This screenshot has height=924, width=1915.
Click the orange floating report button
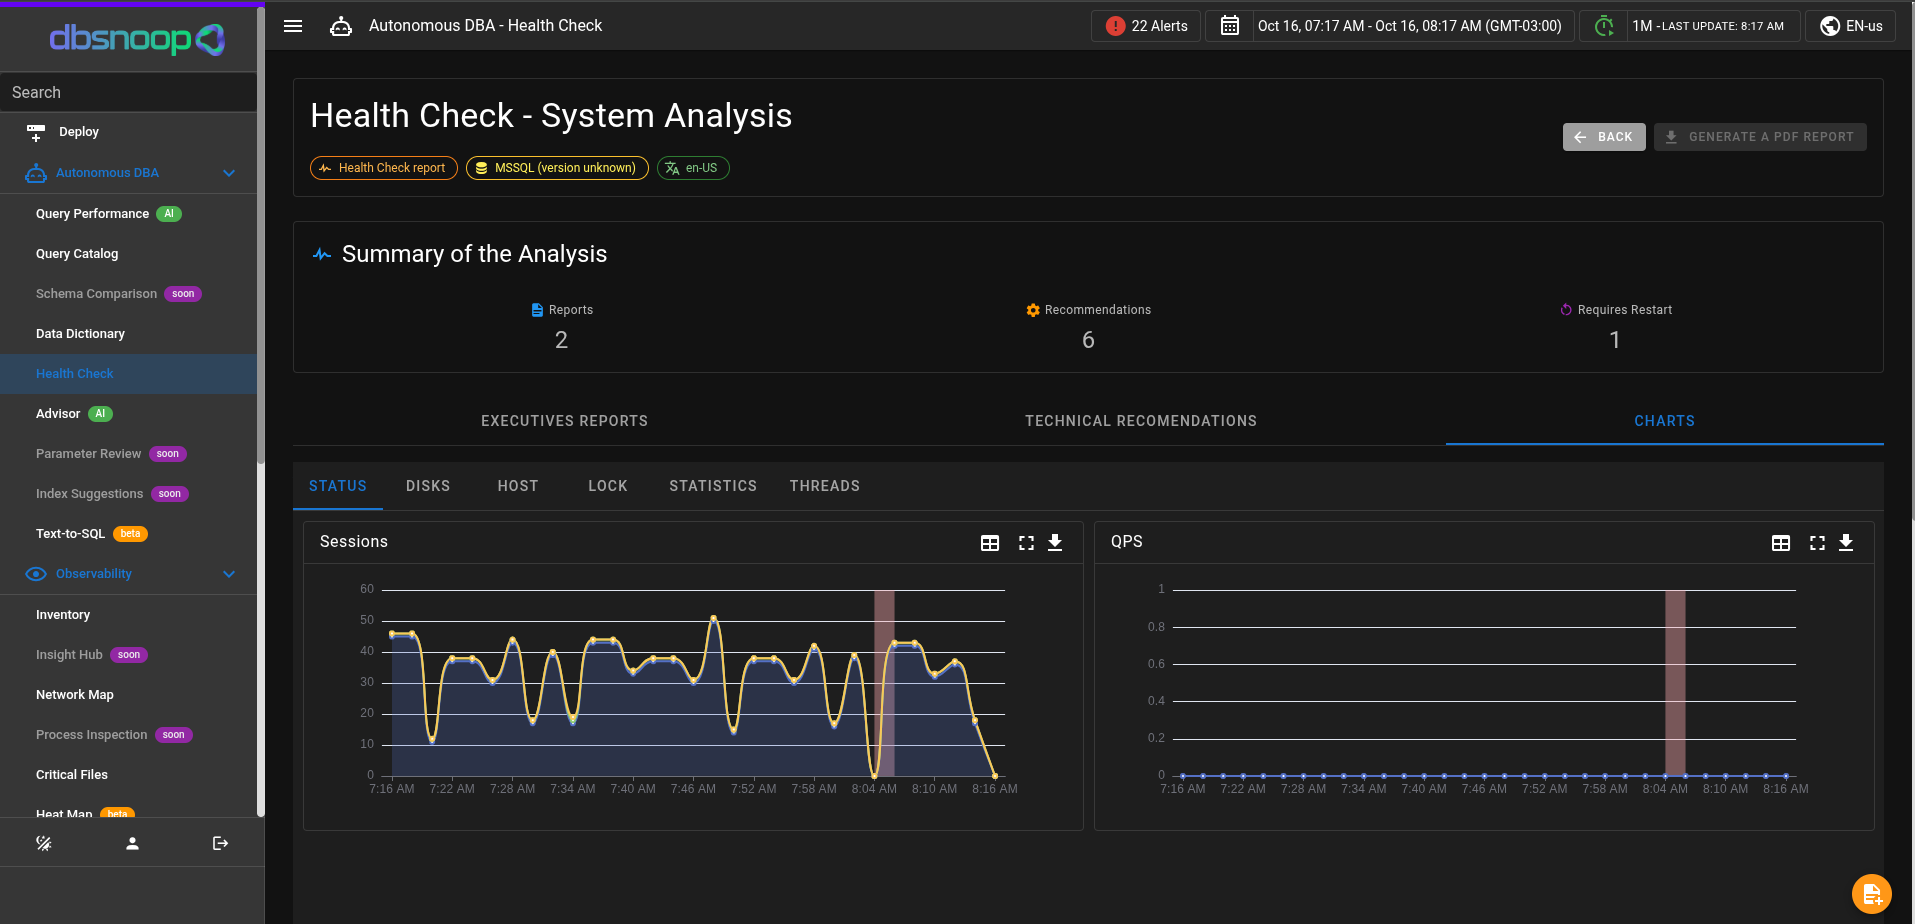(1871, 894)
